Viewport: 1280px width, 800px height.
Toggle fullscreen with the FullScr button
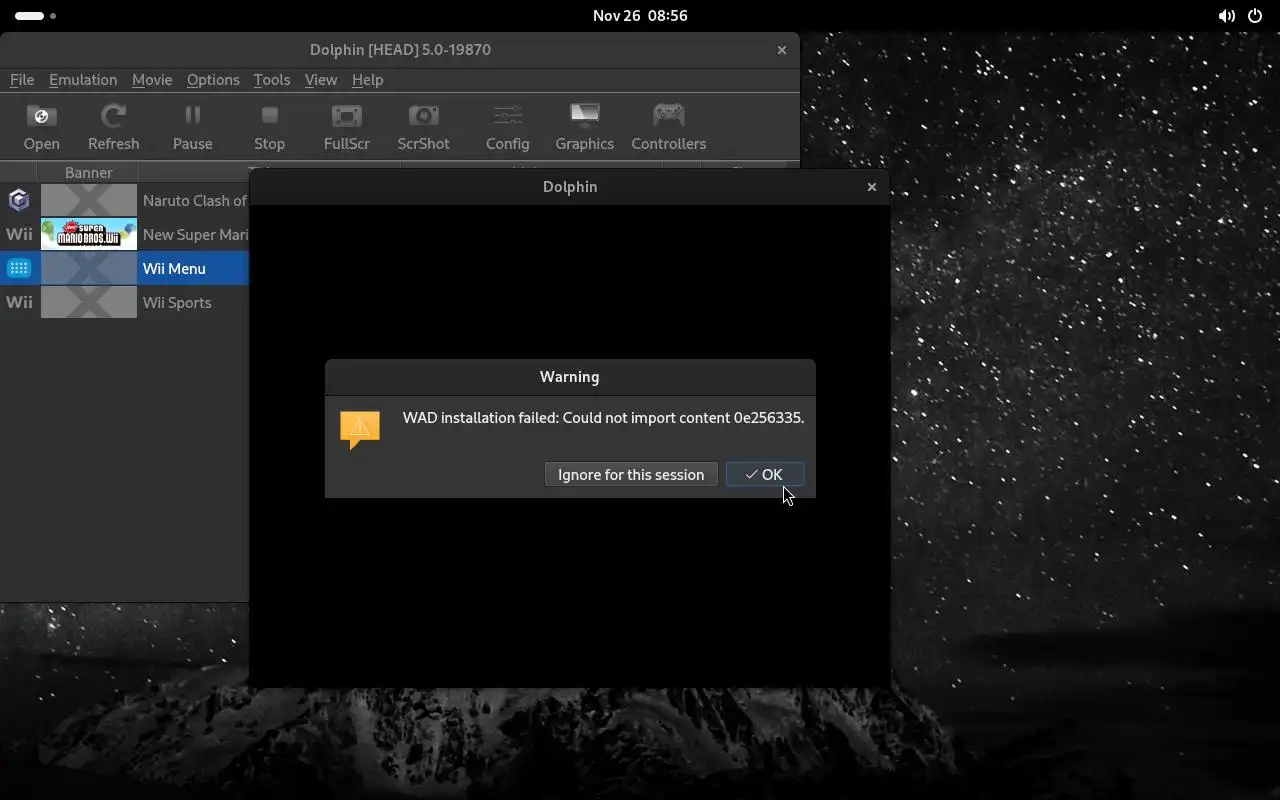347,127
